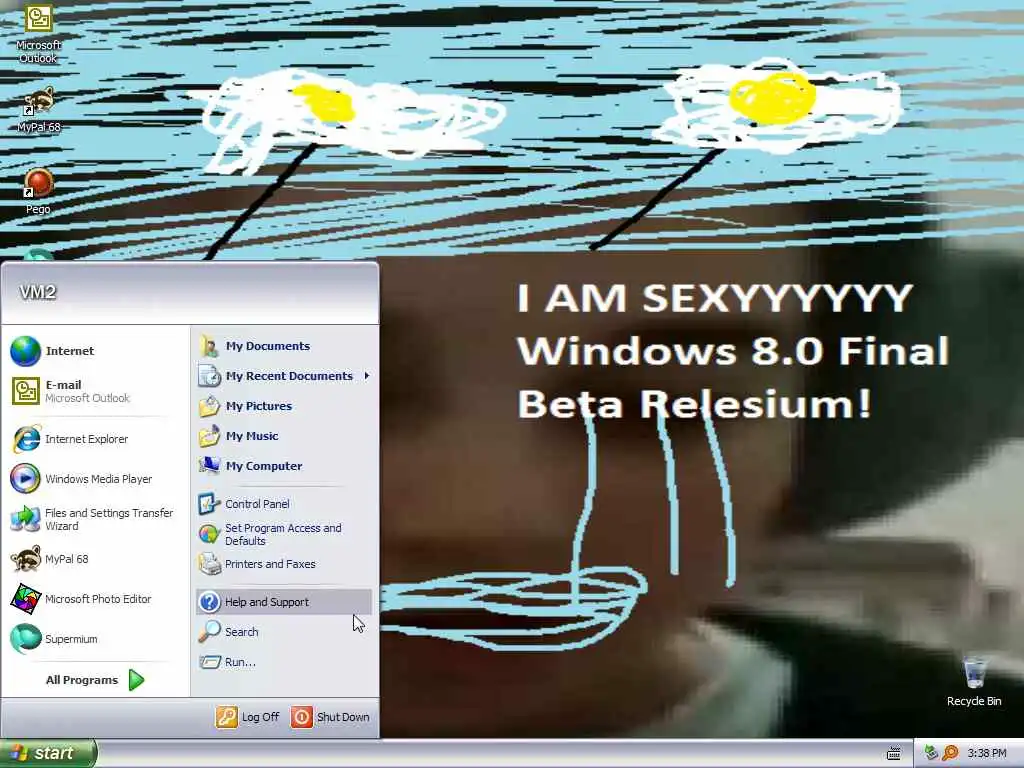The image size is (1024, 768).
Task: Open Help and Support
Action: coord(283,602)
